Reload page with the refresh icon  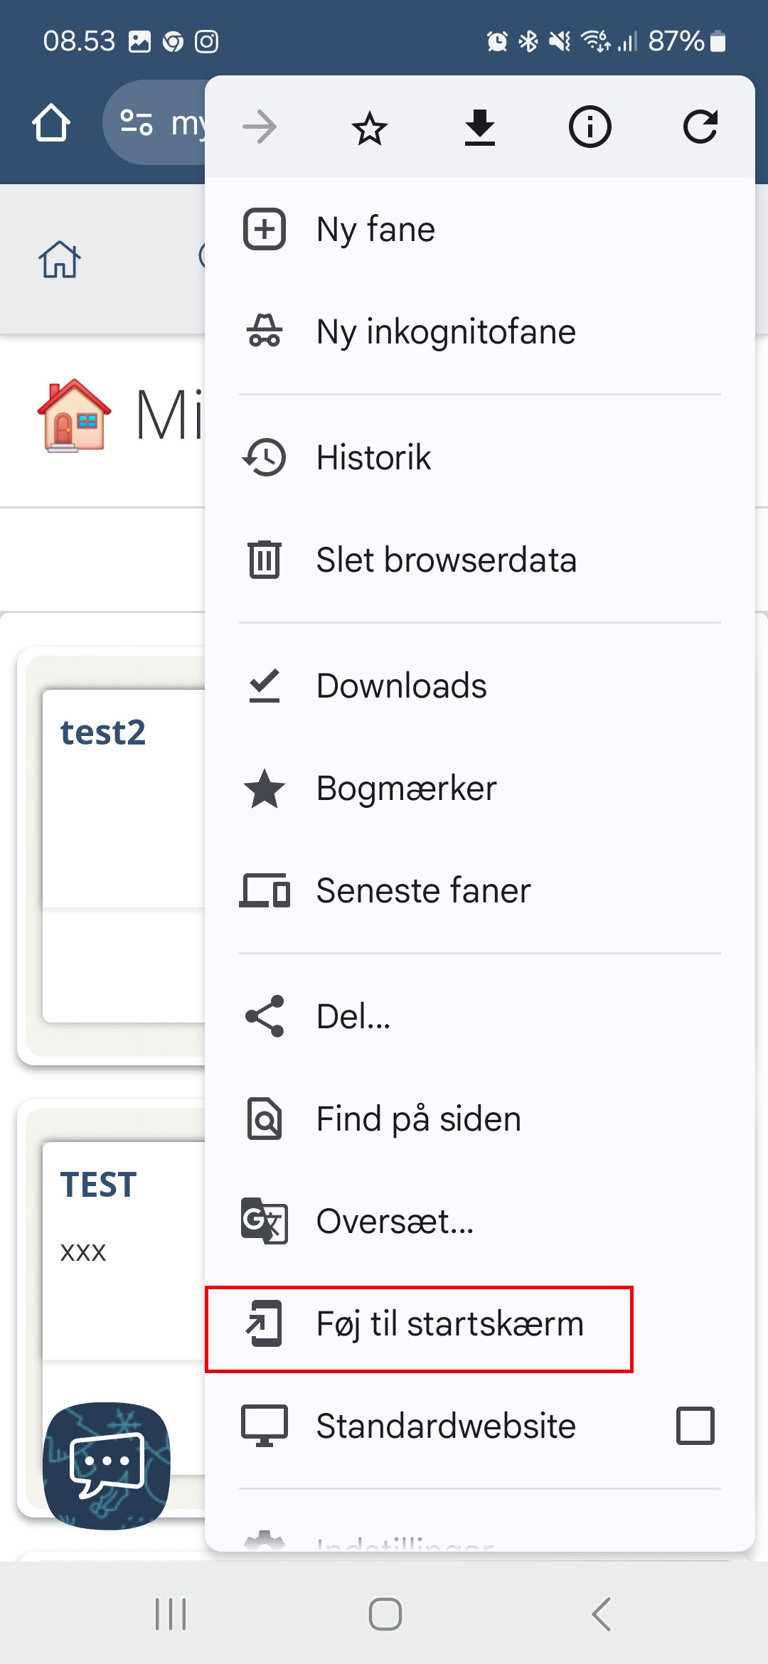[700, 127]
